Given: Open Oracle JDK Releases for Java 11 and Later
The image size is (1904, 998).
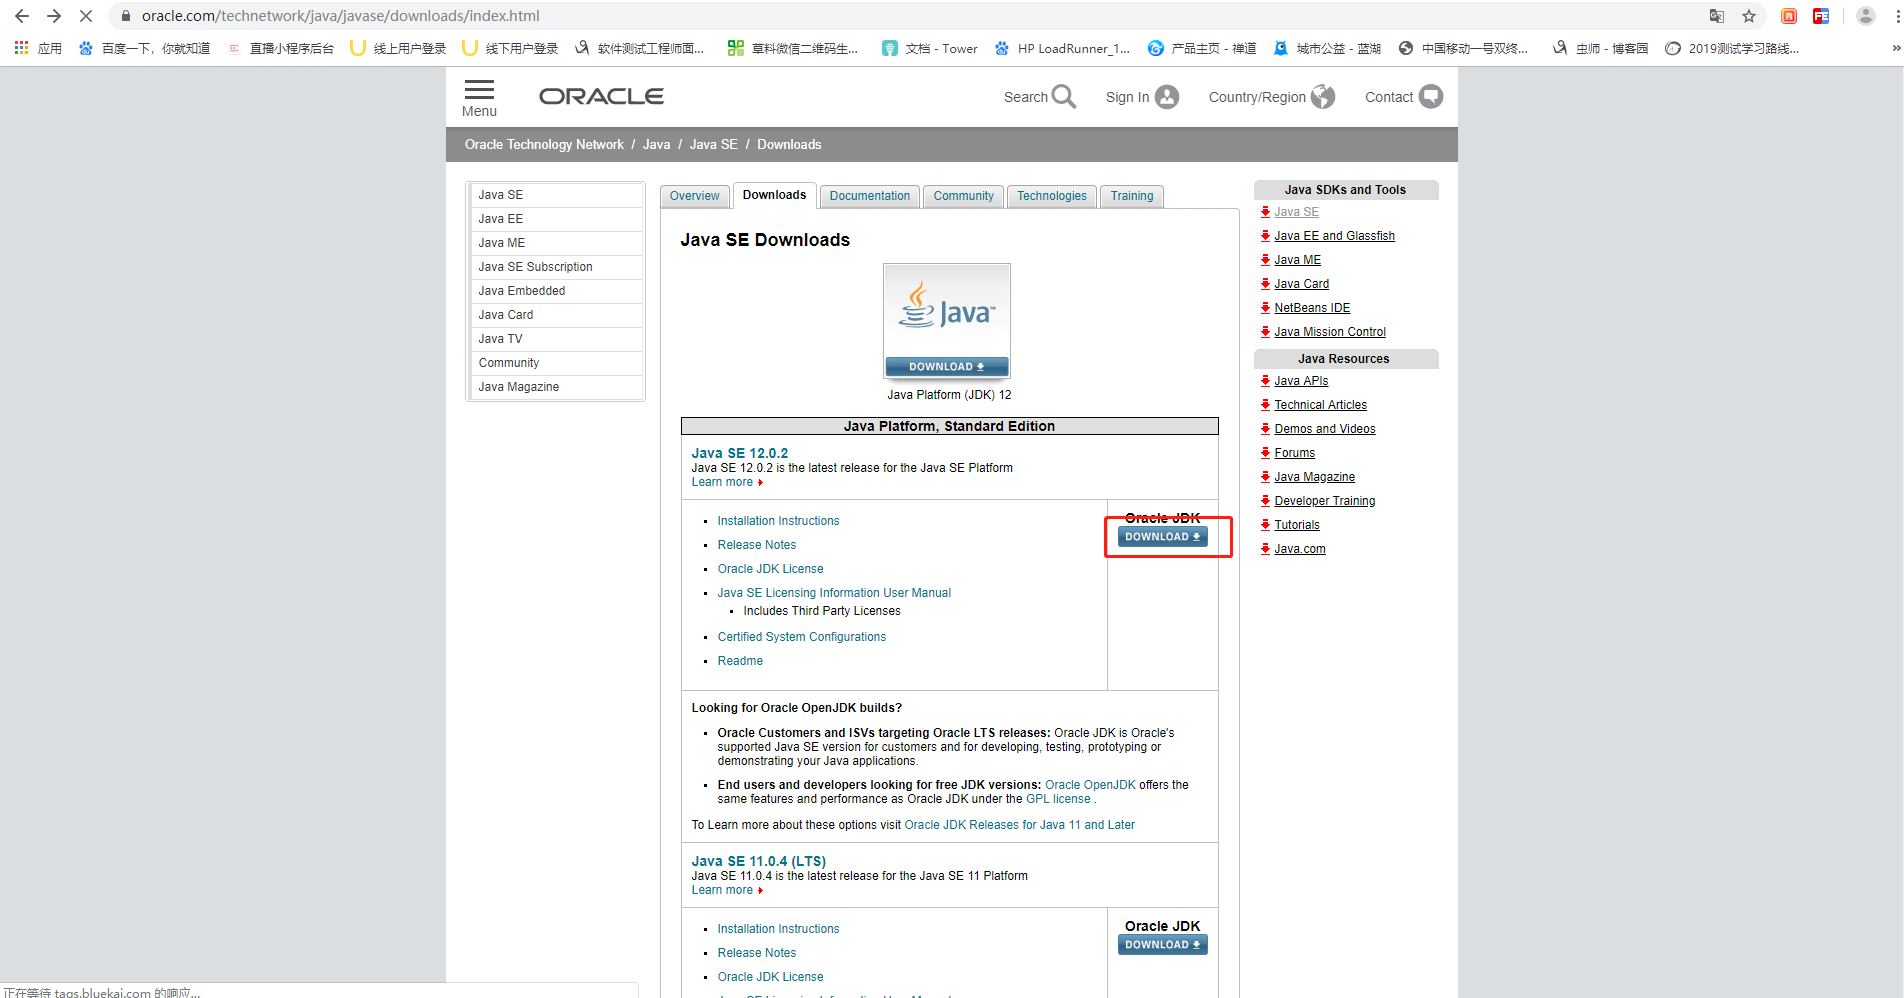Looking at the screenshot, I should click(x=1020, y=825).
